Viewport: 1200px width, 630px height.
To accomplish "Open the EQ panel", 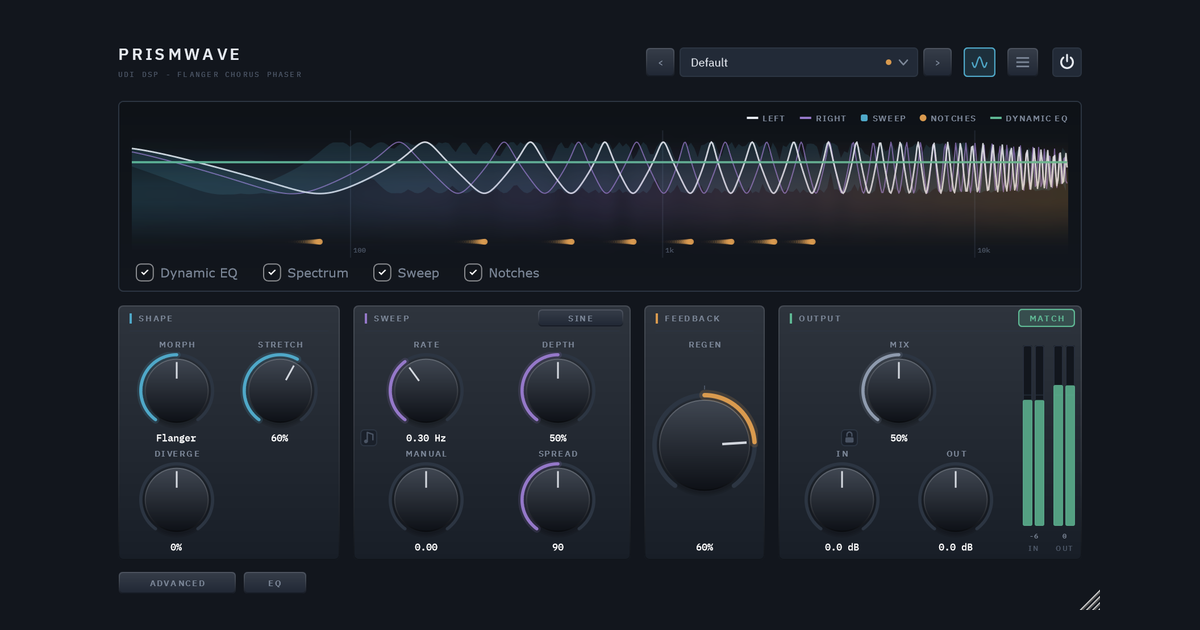I will pyautogui.click(x=275, y=583).
